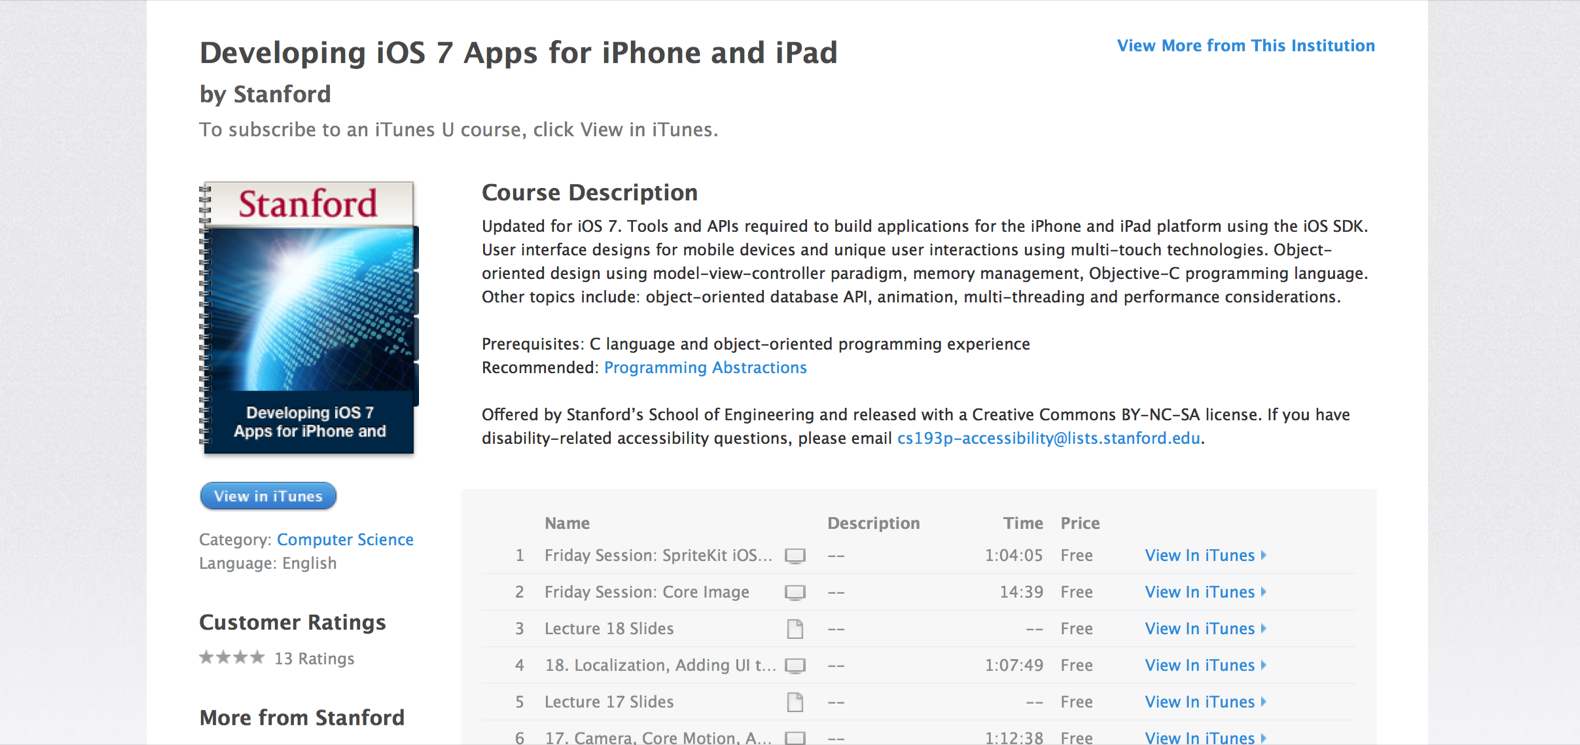Open the Programming Abstractions link
This screenshot has height=745, width=1580.
705,367
